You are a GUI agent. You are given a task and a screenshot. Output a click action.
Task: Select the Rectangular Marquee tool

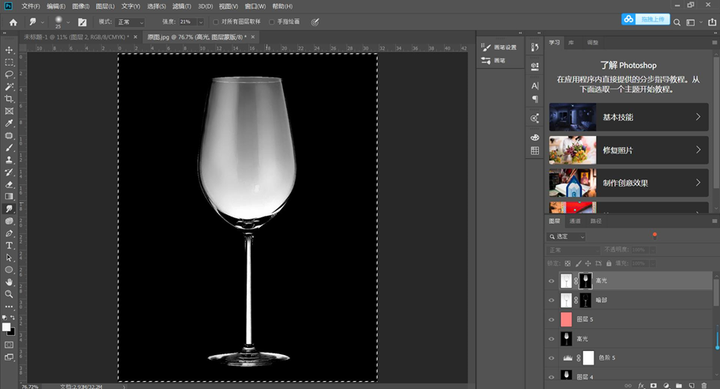pos(9,62)
